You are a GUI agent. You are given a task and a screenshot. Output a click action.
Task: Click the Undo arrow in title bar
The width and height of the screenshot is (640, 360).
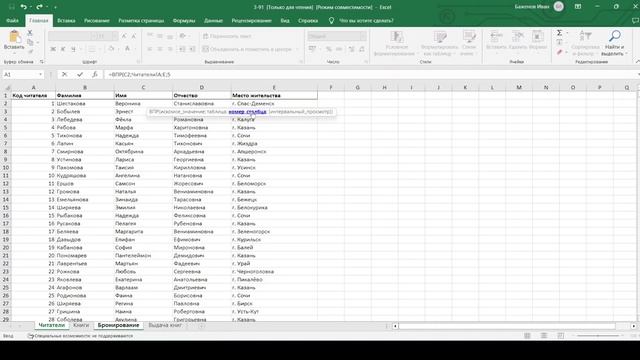[24, 7]
